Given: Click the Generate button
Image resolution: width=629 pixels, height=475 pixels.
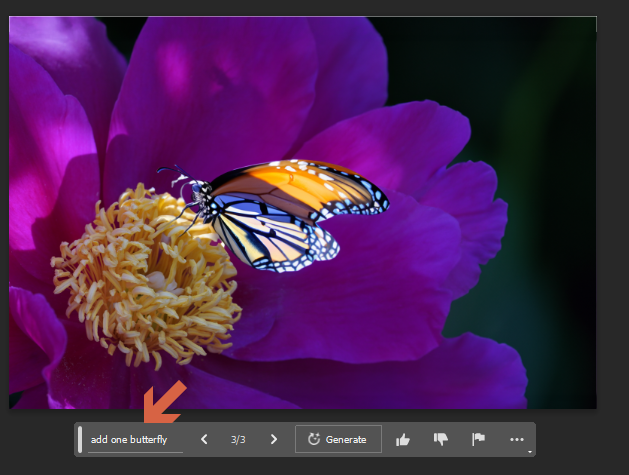Looking at the screenshot, I should click(x=338, y=439).
